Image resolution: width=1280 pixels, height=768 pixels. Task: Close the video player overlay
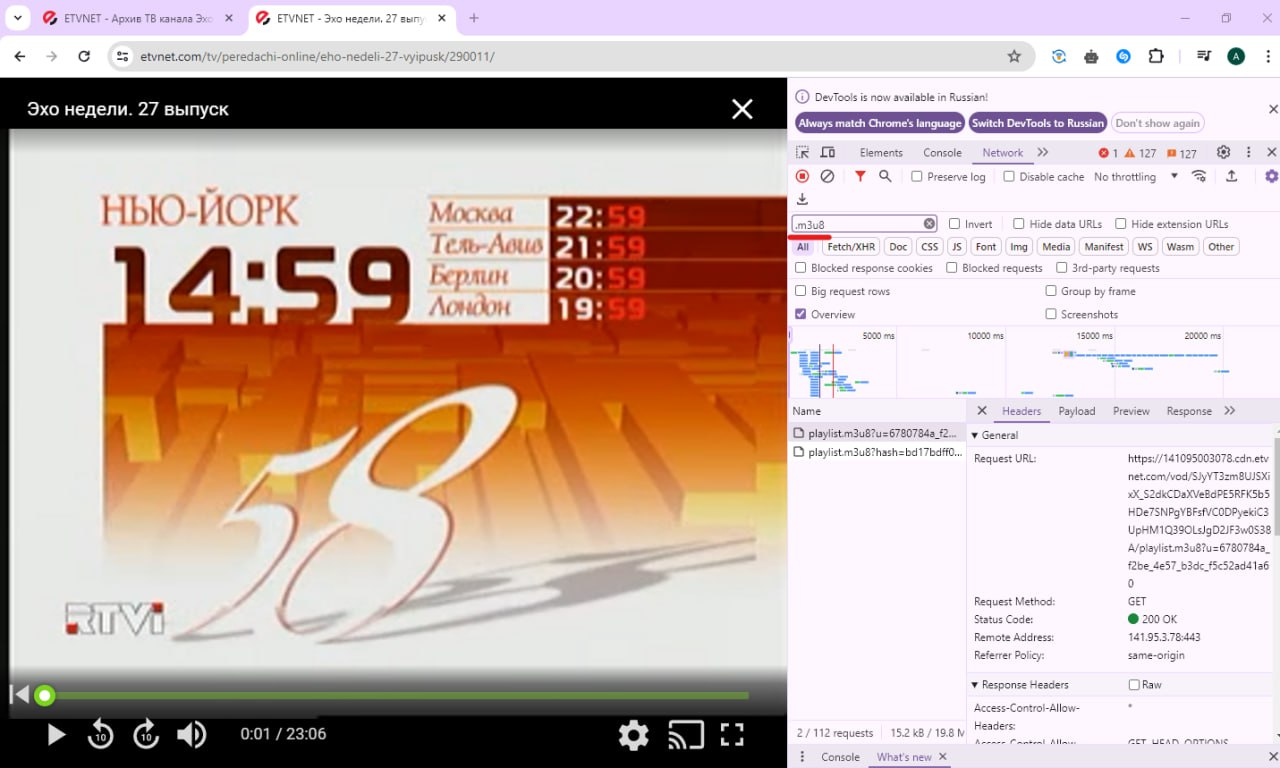742,109
